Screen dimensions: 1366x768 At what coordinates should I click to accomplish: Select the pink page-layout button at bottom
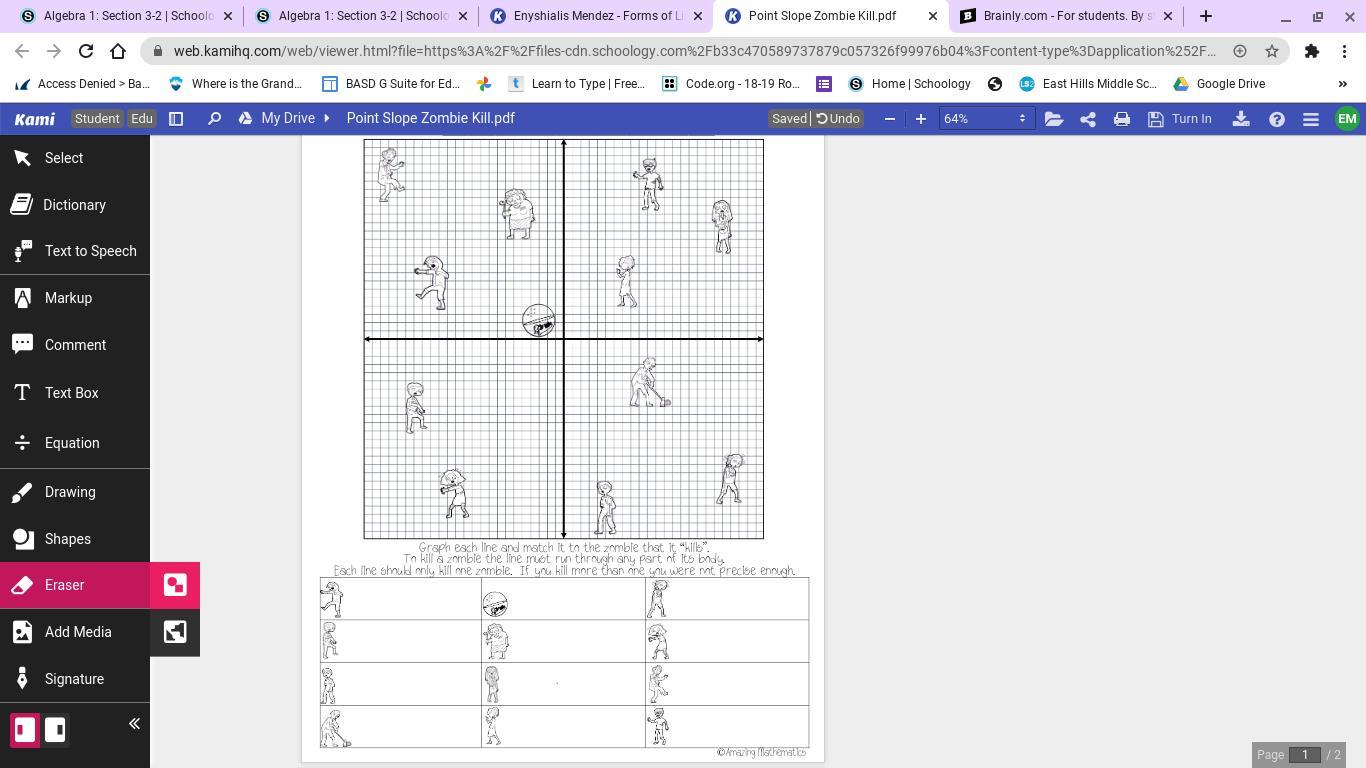[x=24, y=730]
